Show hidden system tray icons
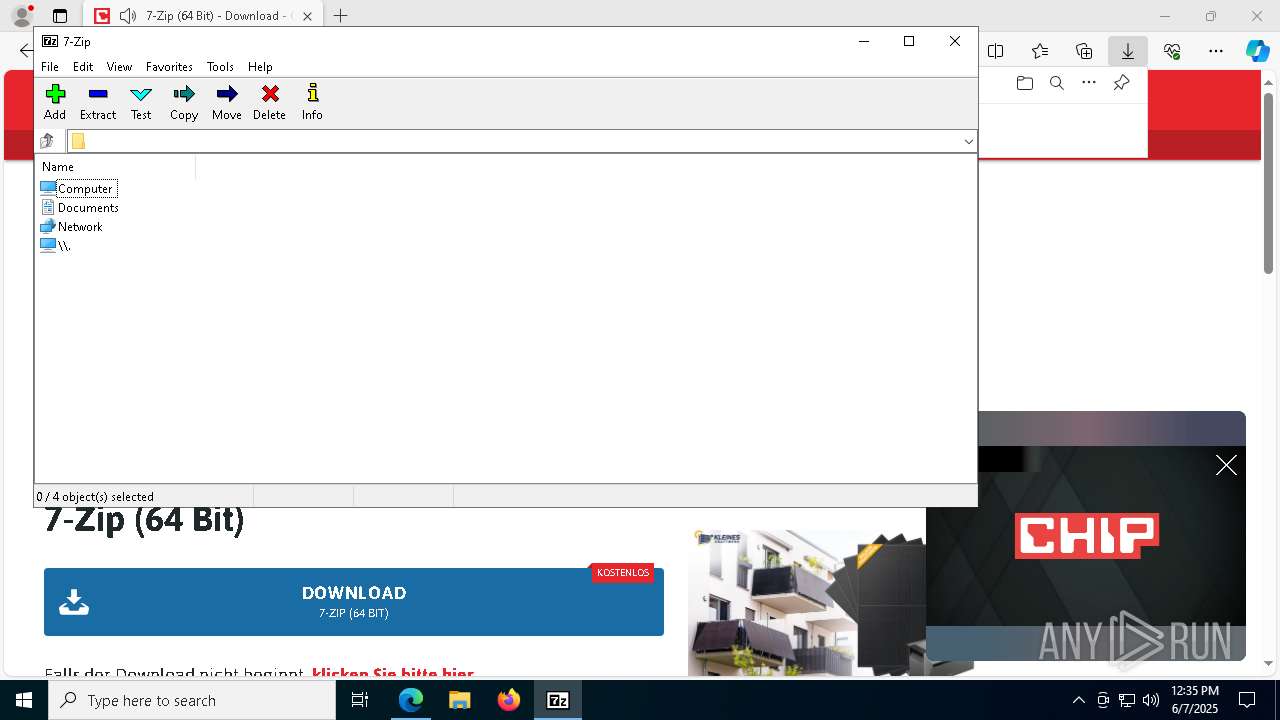This screenshot has height=720, width=1280. click(1078, 700)
